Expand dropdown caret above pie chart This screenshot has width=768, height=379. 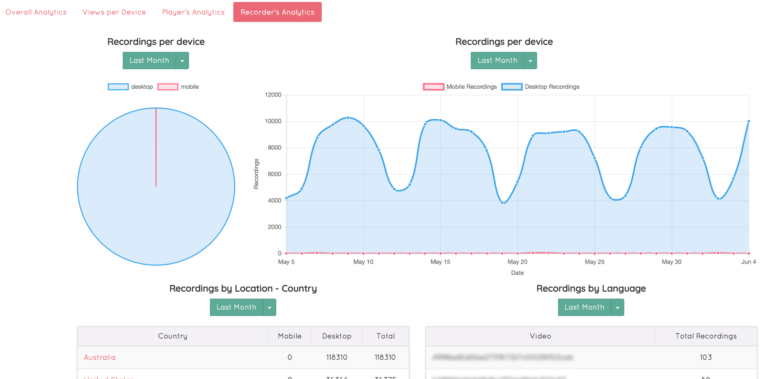click(x=183, y=61)
